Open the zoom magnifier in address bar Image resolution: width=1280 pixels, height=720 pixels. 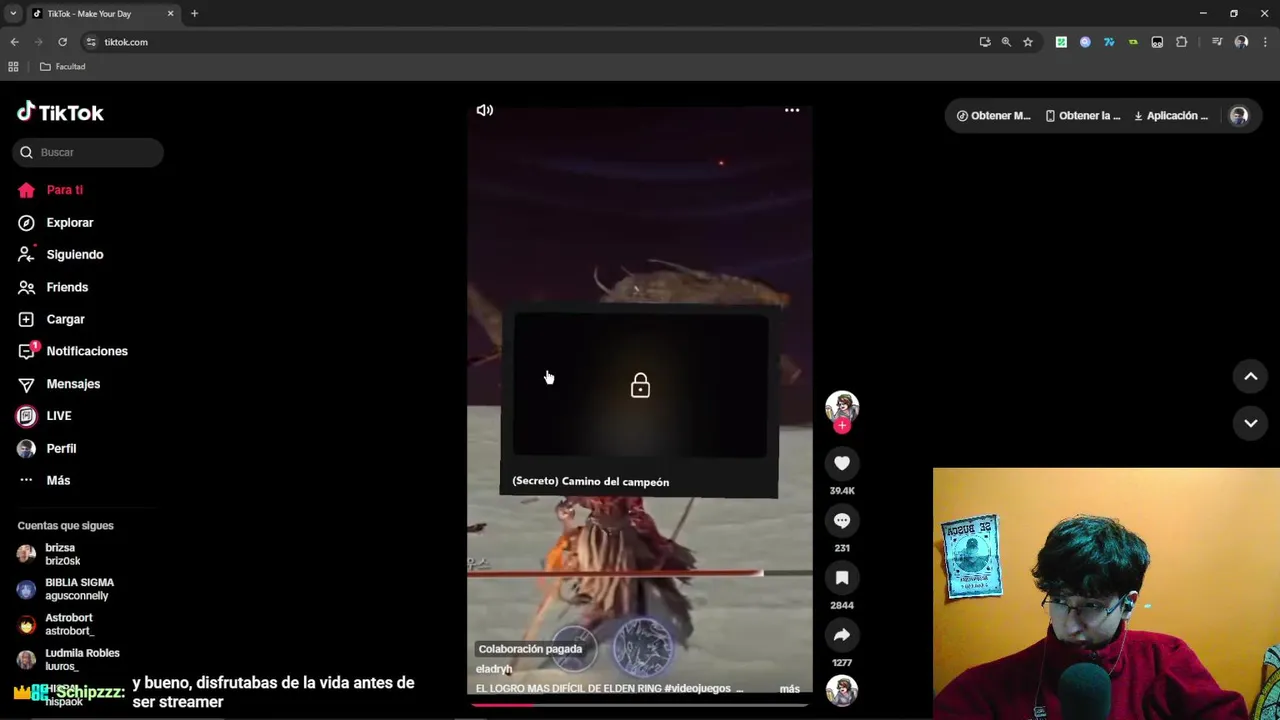point(1006,42)
